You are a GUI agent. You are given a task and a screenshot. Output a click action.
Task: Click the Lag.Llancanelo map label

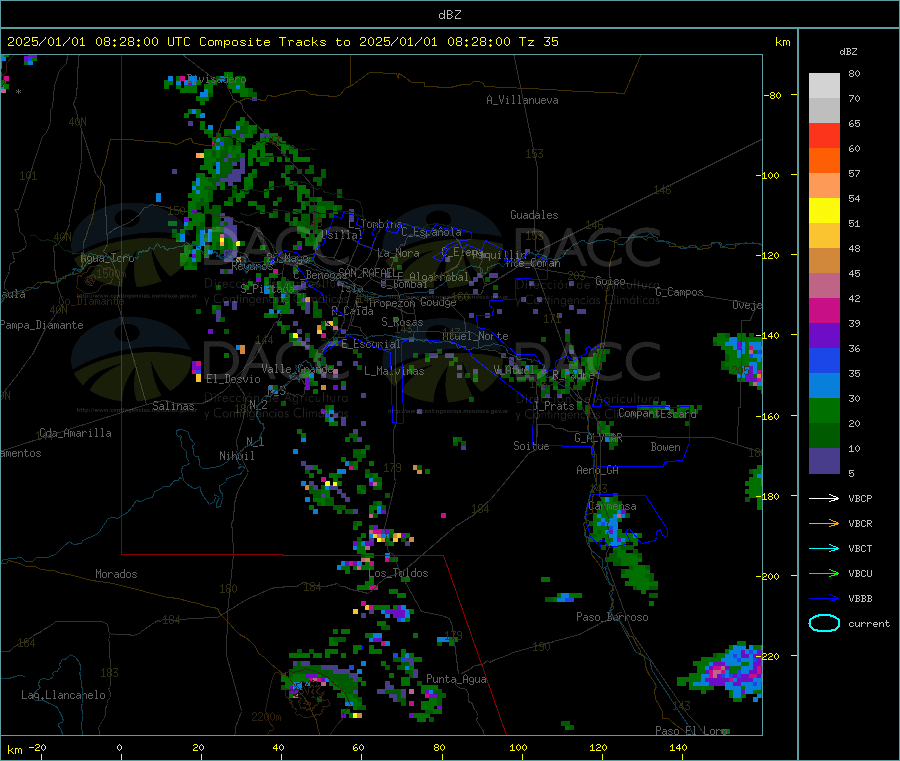(x=63, y=695)
